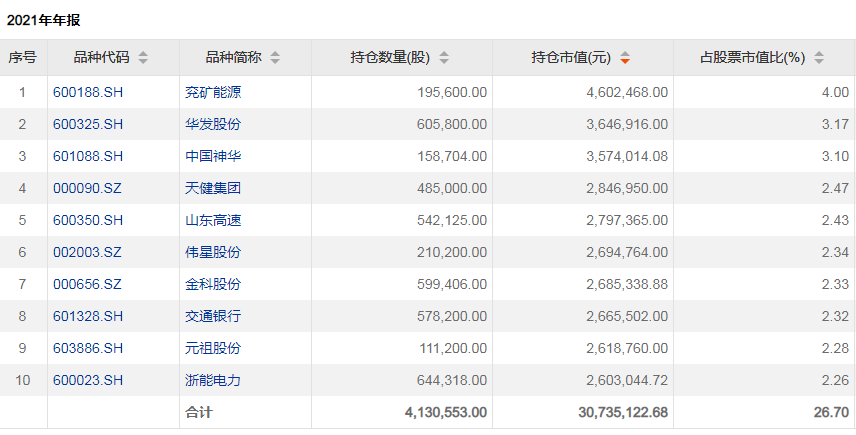The image size is (856, 435).
Task: Sort by 品种代码 column sort icon
Action: (143, 58)
